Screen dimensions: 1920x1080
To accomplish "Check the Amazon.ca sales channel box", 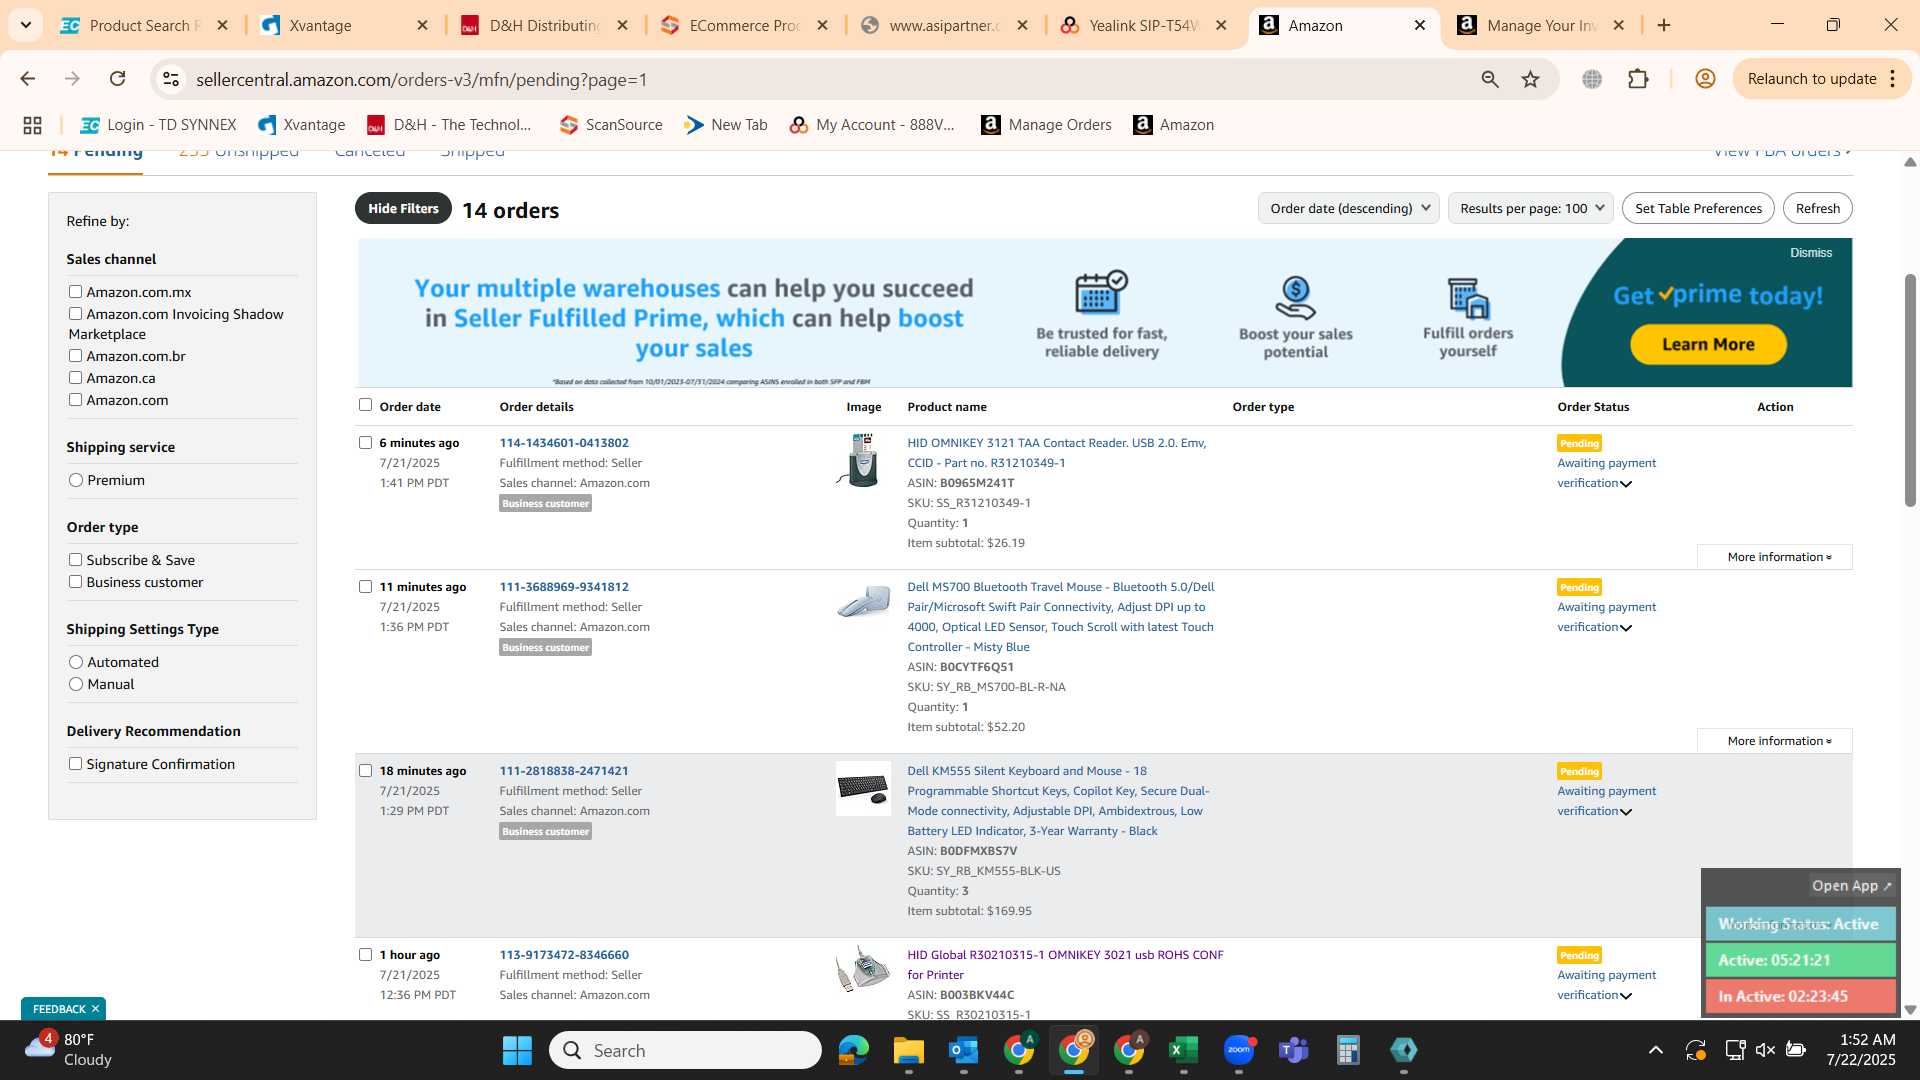I will 75,378.
